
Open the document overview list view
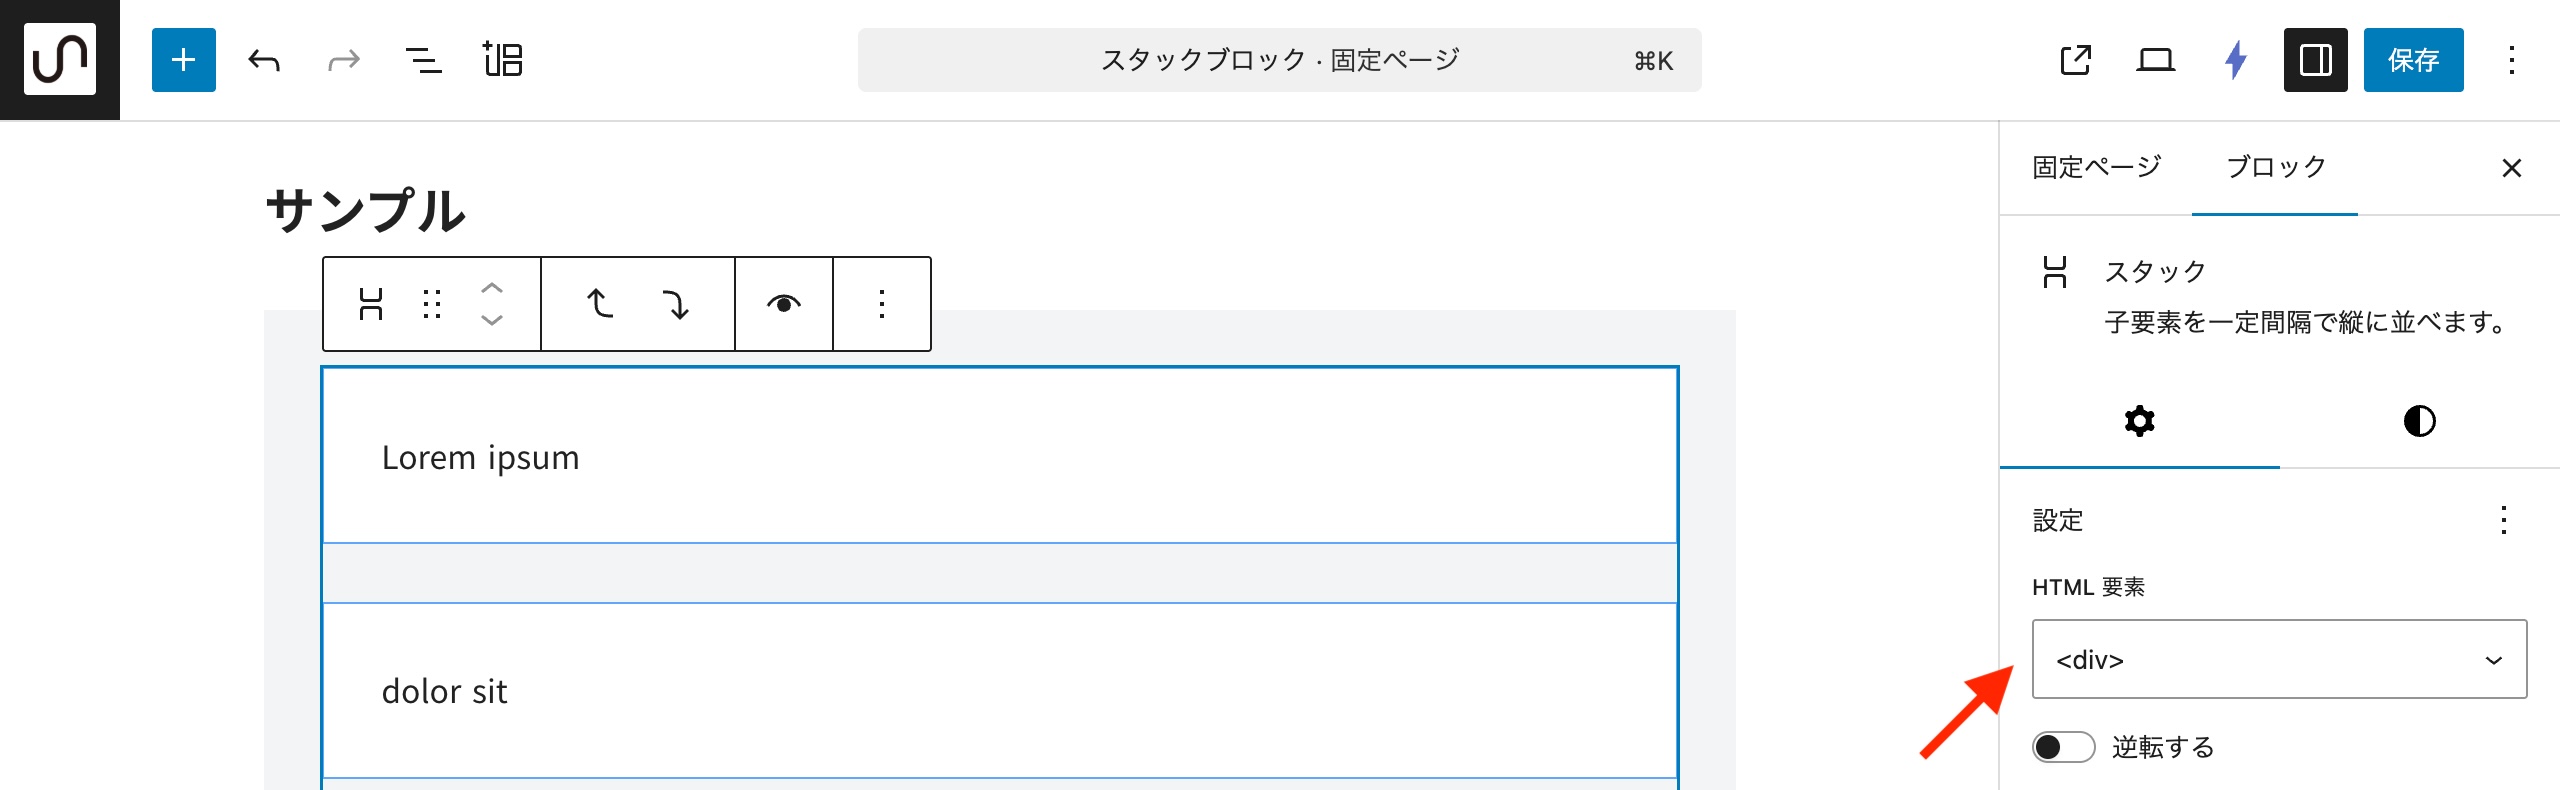(423, 60)
